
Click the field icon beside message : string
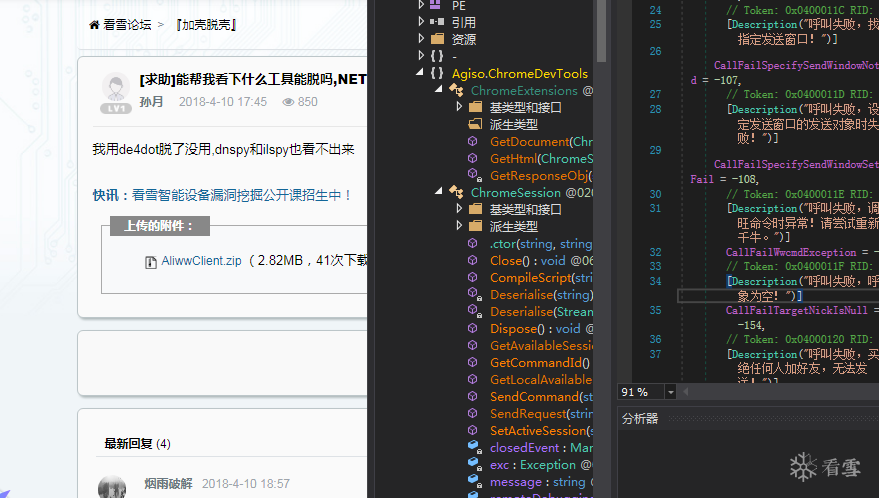click(x=475, y=481)
